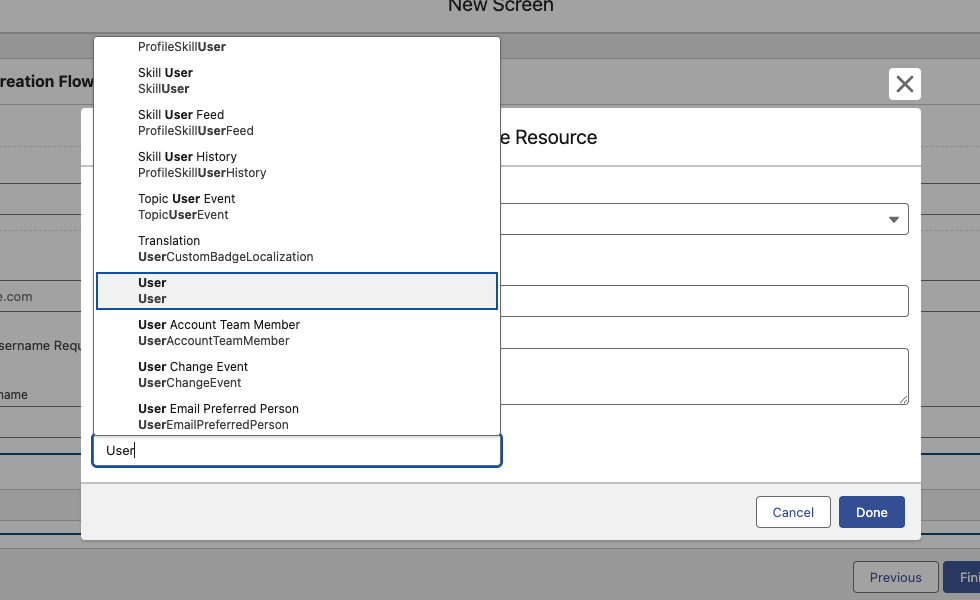Click the Done button
Screen dimensions: 980x600
pyautogui.click(x=871, y=512)
